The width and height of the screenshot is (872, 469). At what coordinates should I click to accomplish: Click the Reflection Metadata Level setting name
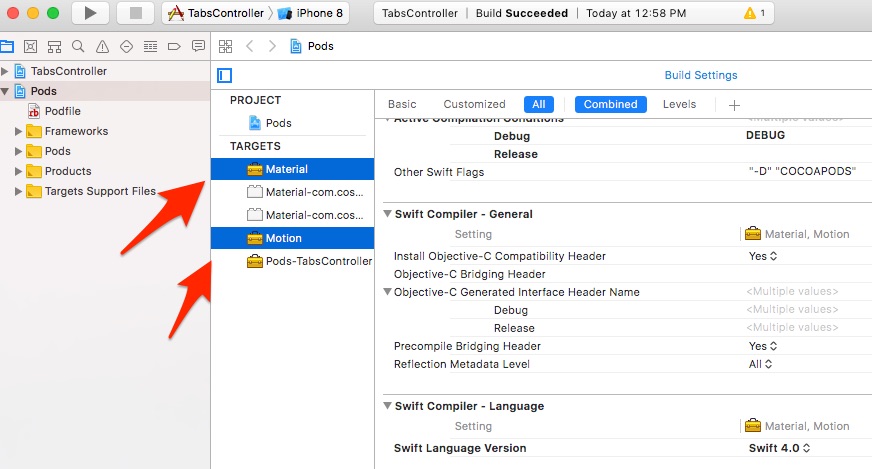pyautogui.click(x=462, y=364)
